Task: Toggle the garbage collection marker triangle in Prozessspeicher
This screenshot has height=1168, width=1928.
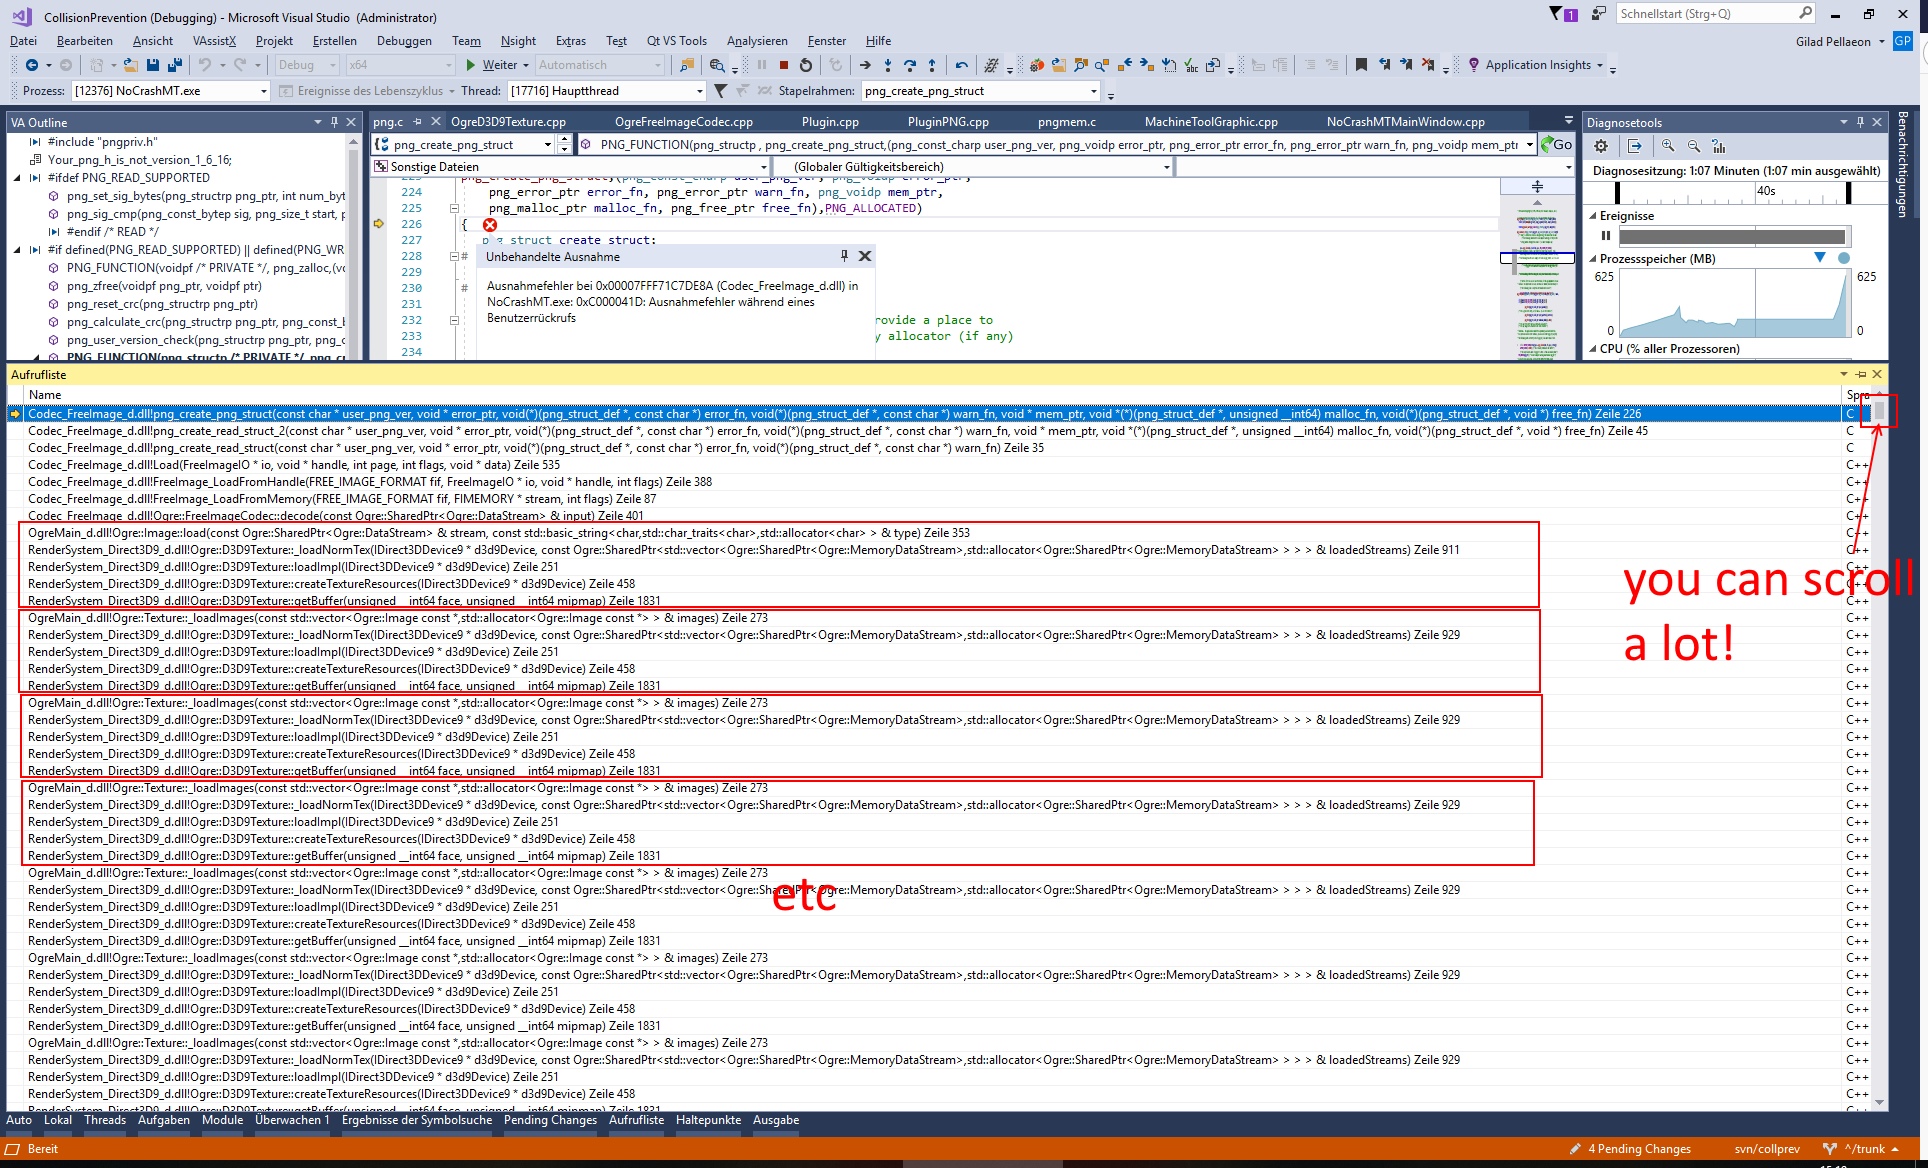Action: click(x=1820, y=258)
